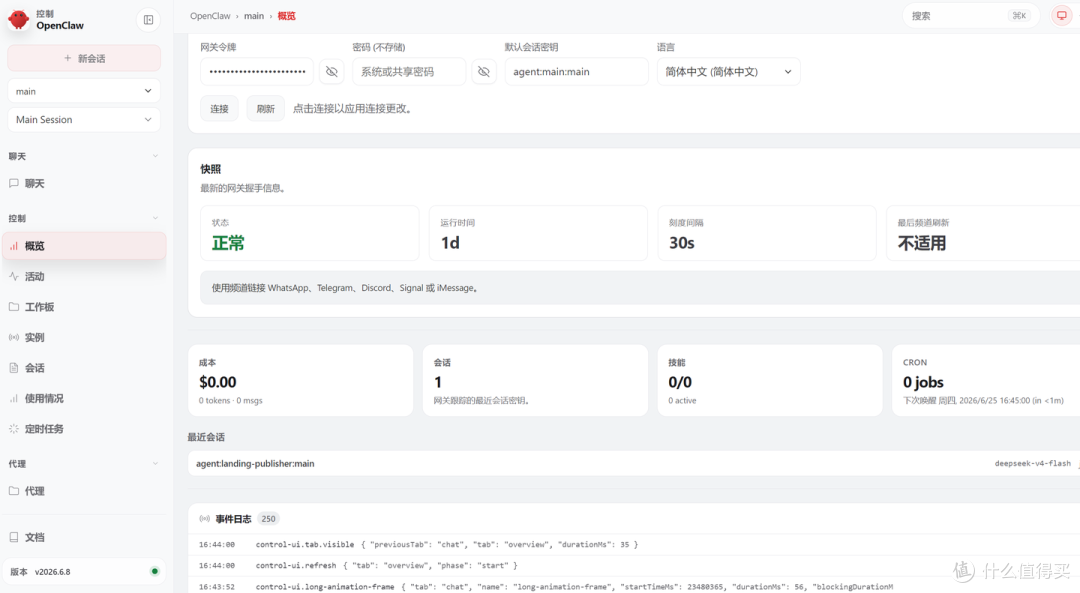Click the chat bubble icon beside 聊天
1080x593 pixels.
14,184
